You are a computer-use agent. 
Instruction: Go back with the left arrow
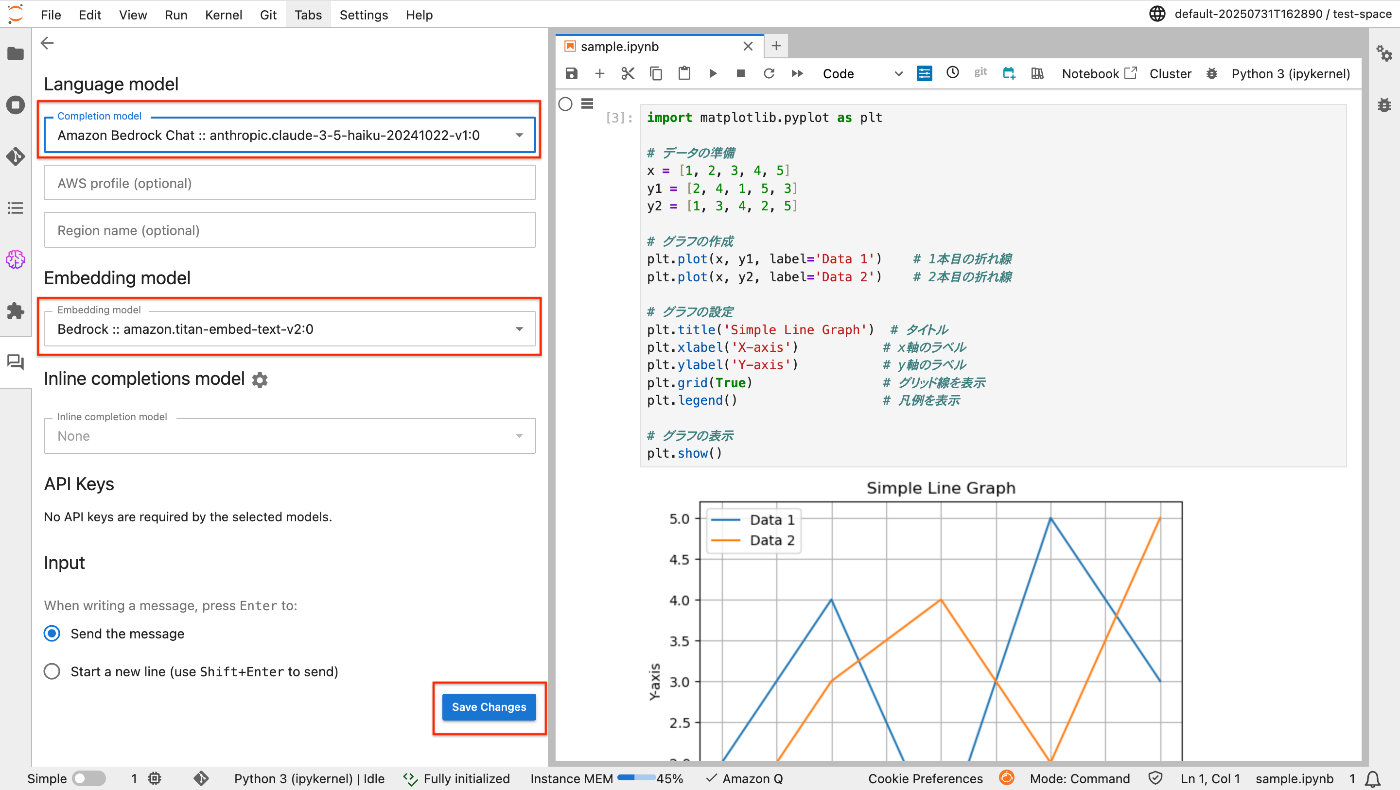(47, 43)
